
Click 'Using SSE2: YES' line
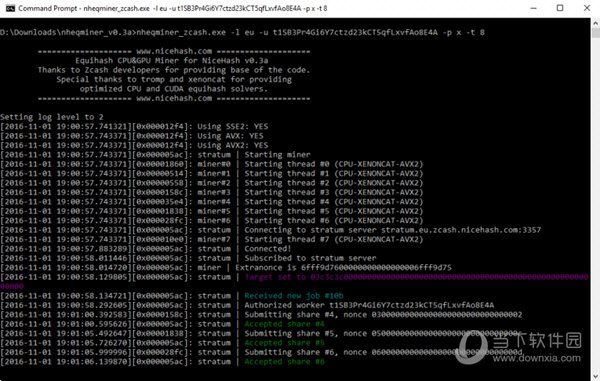pos(134,127)
